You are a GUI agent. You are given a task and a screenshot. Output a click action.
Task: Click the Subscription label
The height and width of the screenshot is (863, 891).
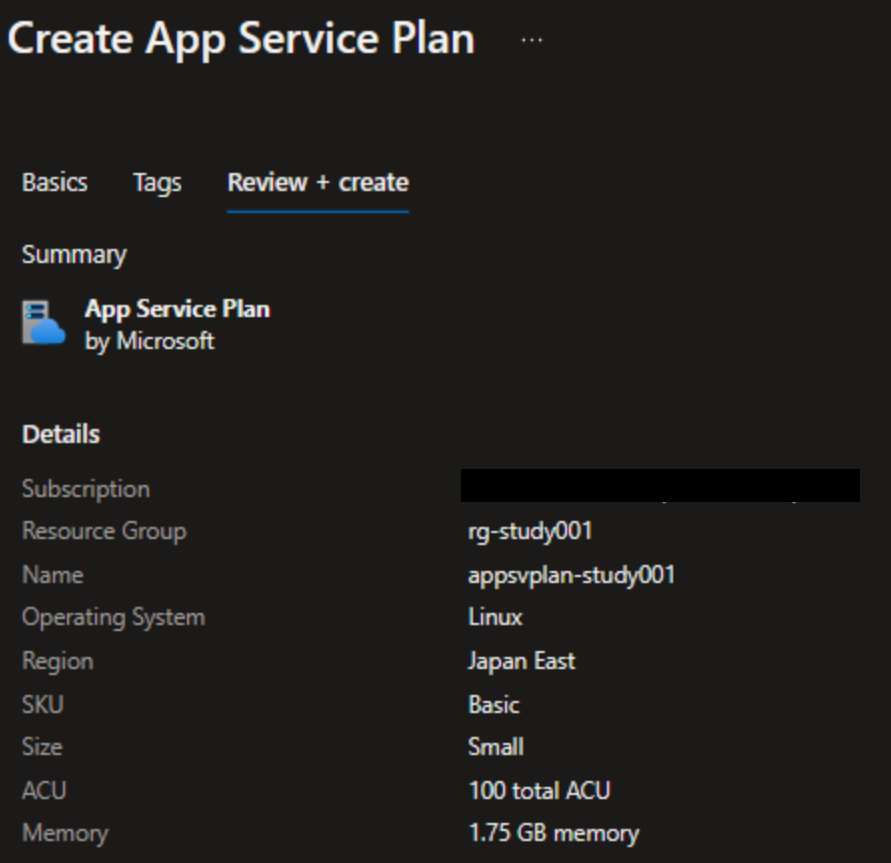pos(86,489)
